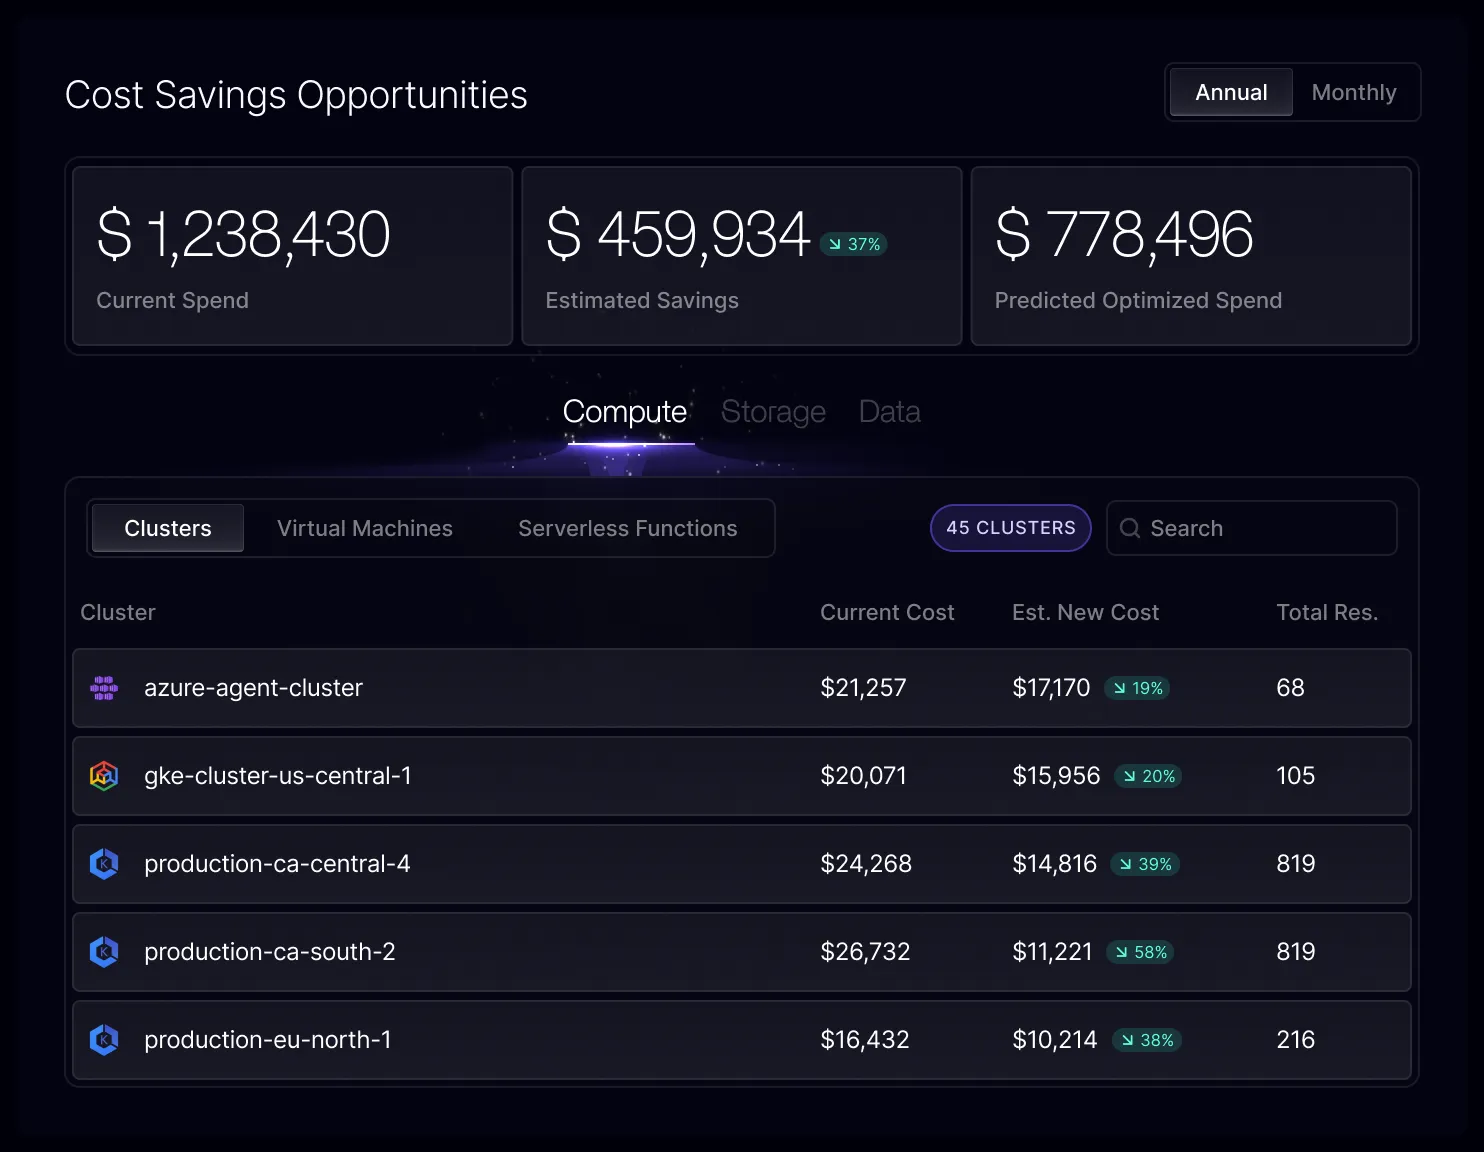The width and height of the screenshot is (1484, 1152).
Task: Click the $21,257 current cost cell
Action: click(x=863, y=688)
